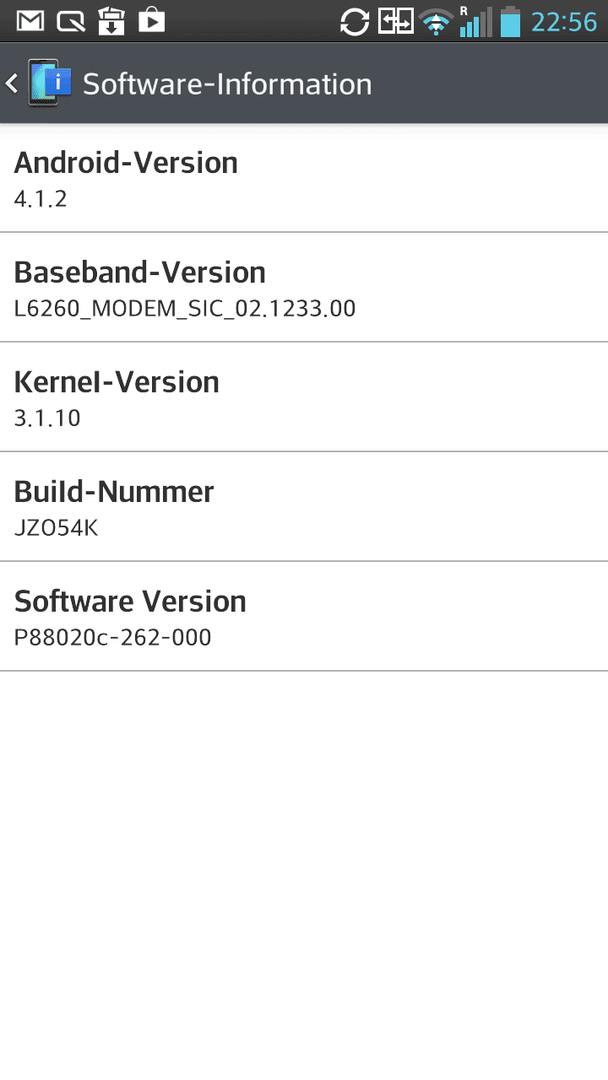Tap the Wi-Fi status icon
The image size is (608, 1080).
pyautogui.click(x=436, y=22)
